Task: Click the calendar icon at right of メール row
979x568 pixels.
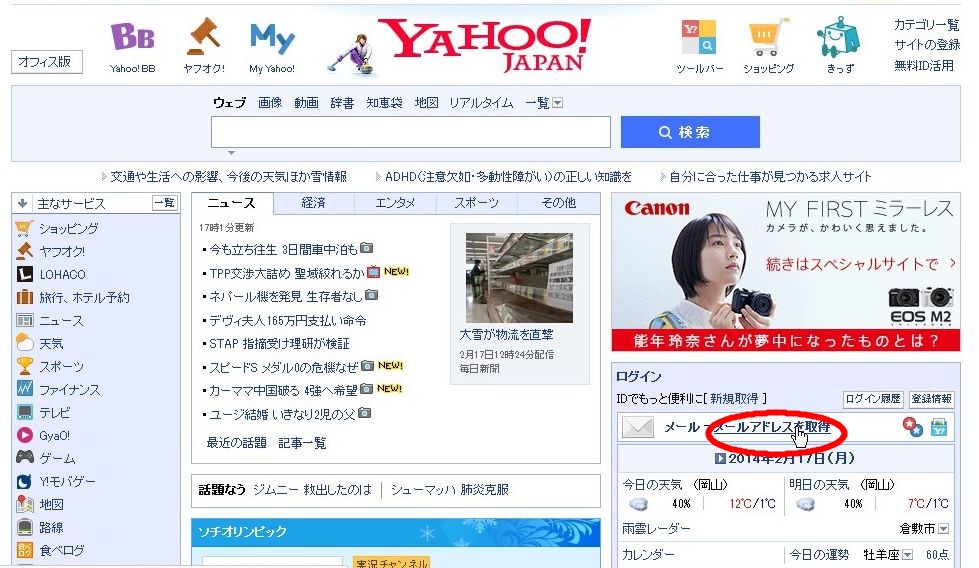Action: click(x=938, y=428)
